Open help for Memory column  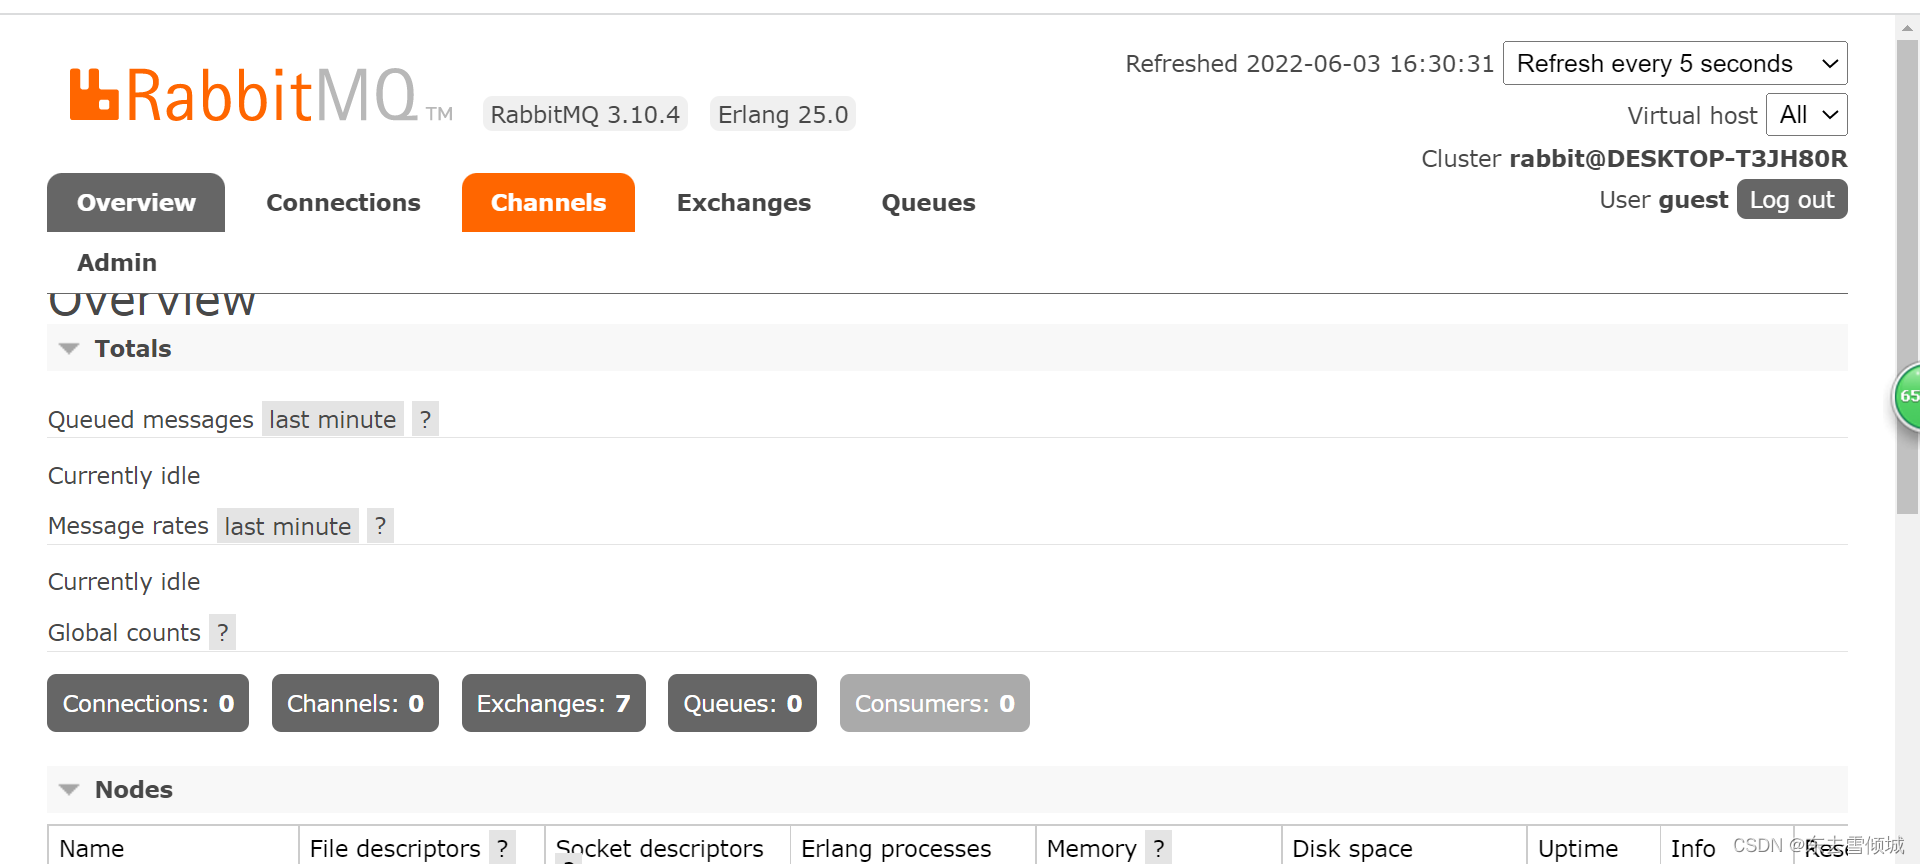[x=1158, y=848]
